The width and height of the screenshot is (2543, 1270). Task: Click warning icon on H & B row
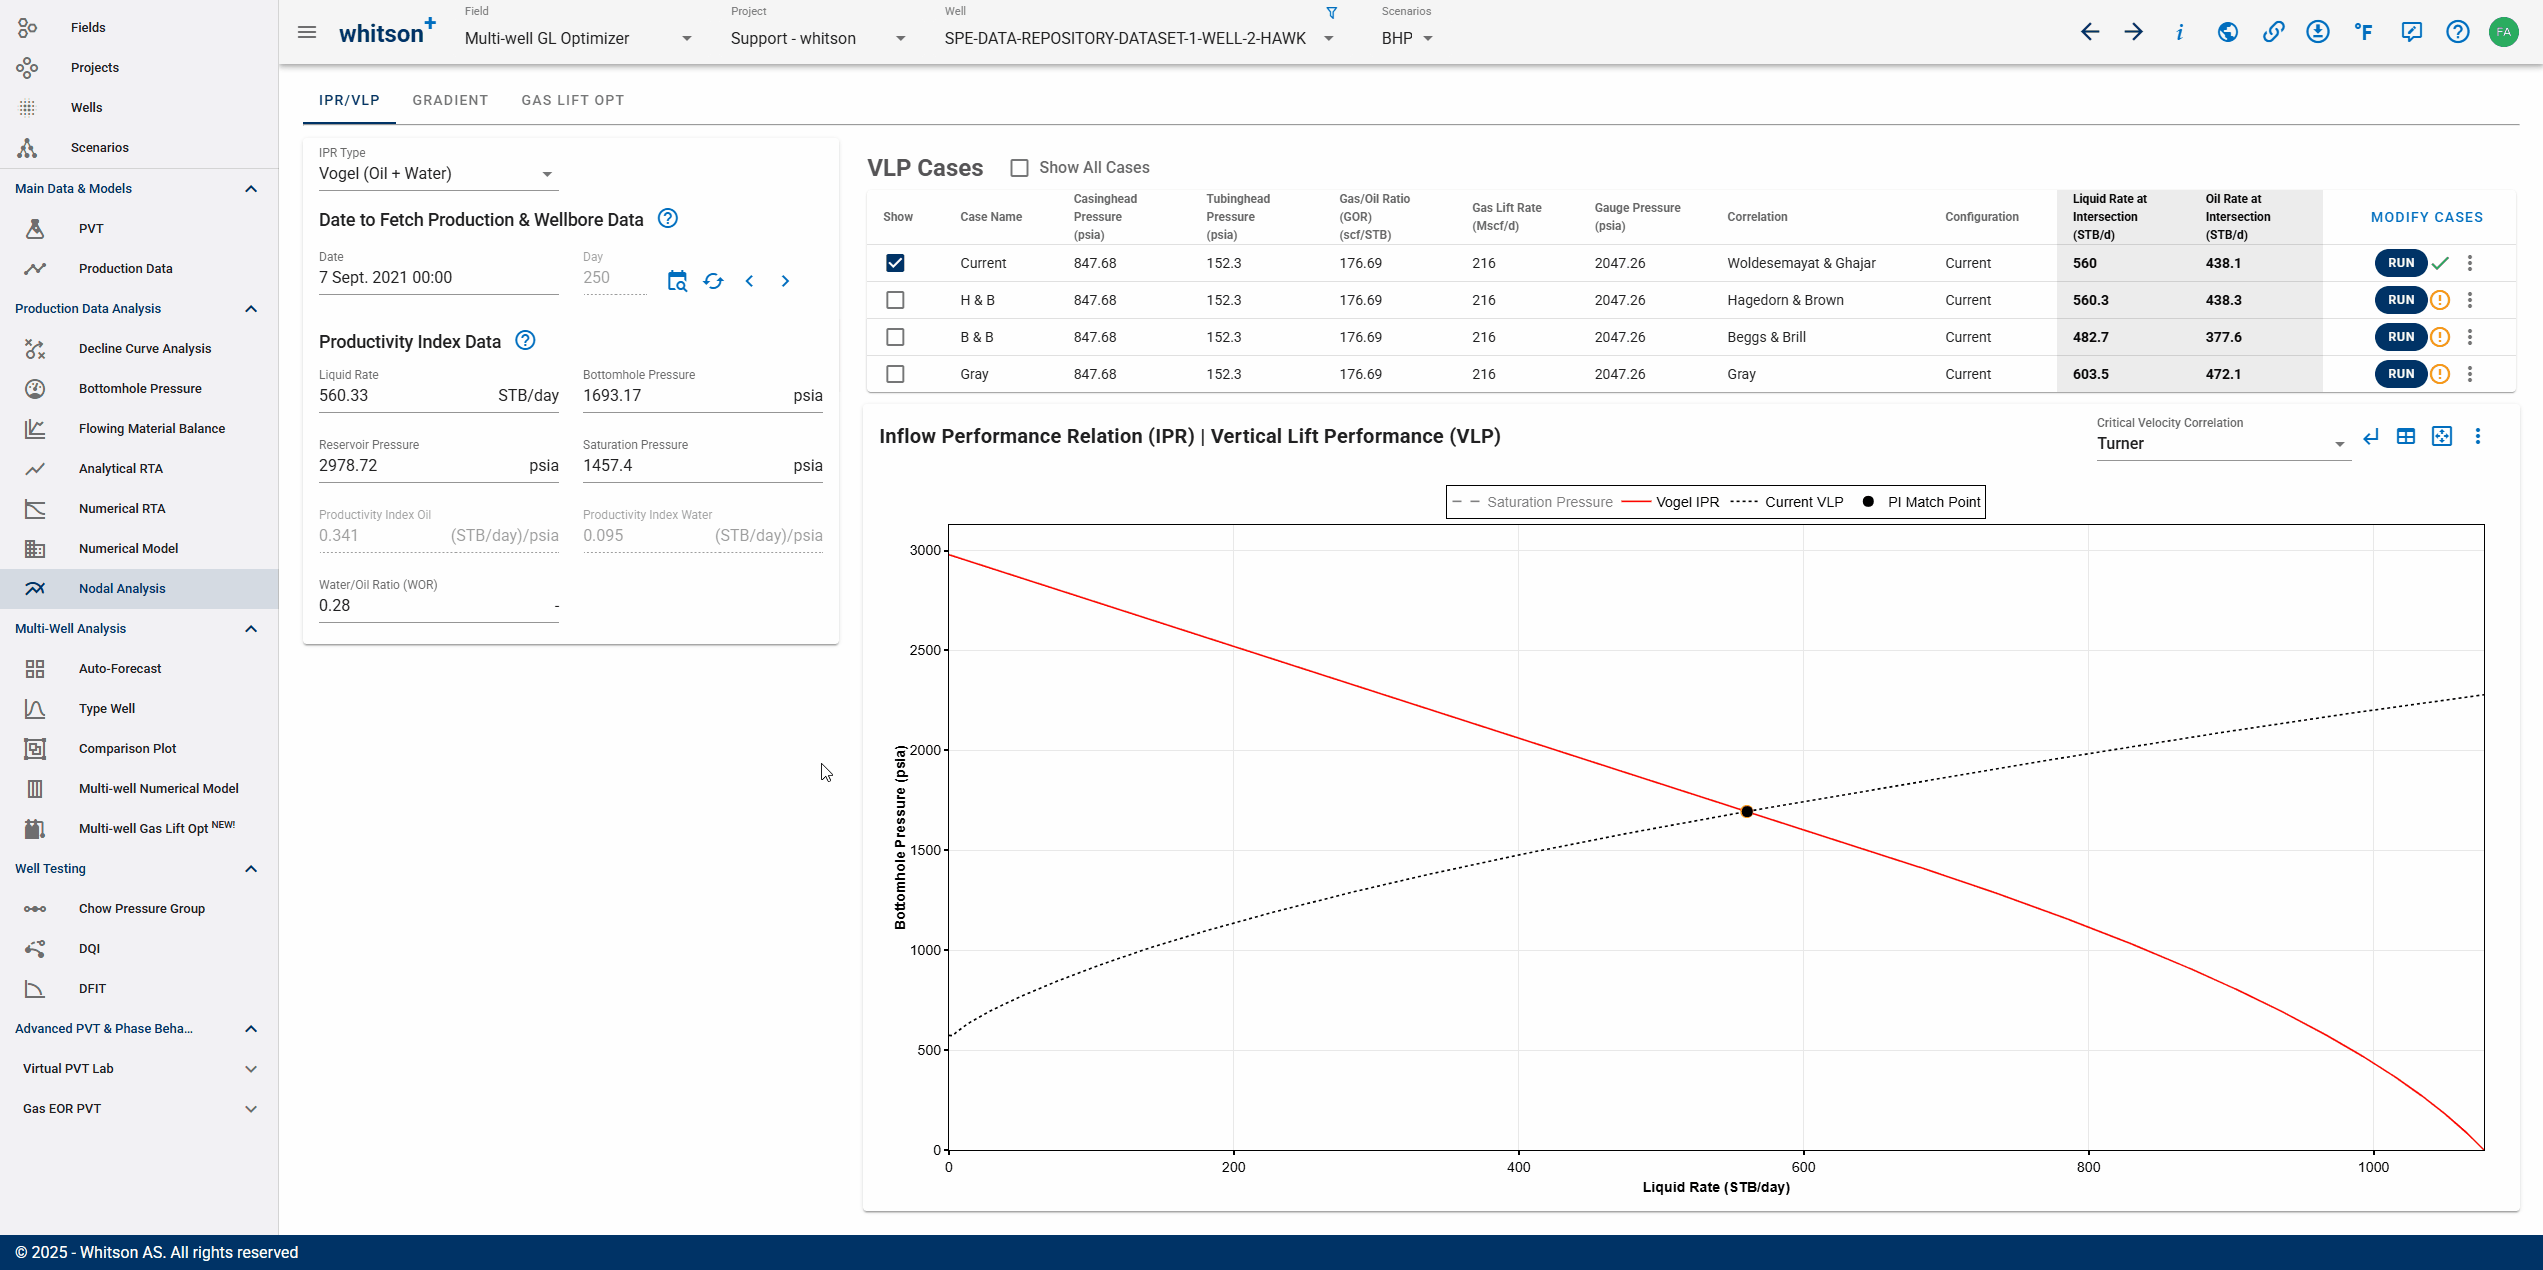coord(2440,300)
